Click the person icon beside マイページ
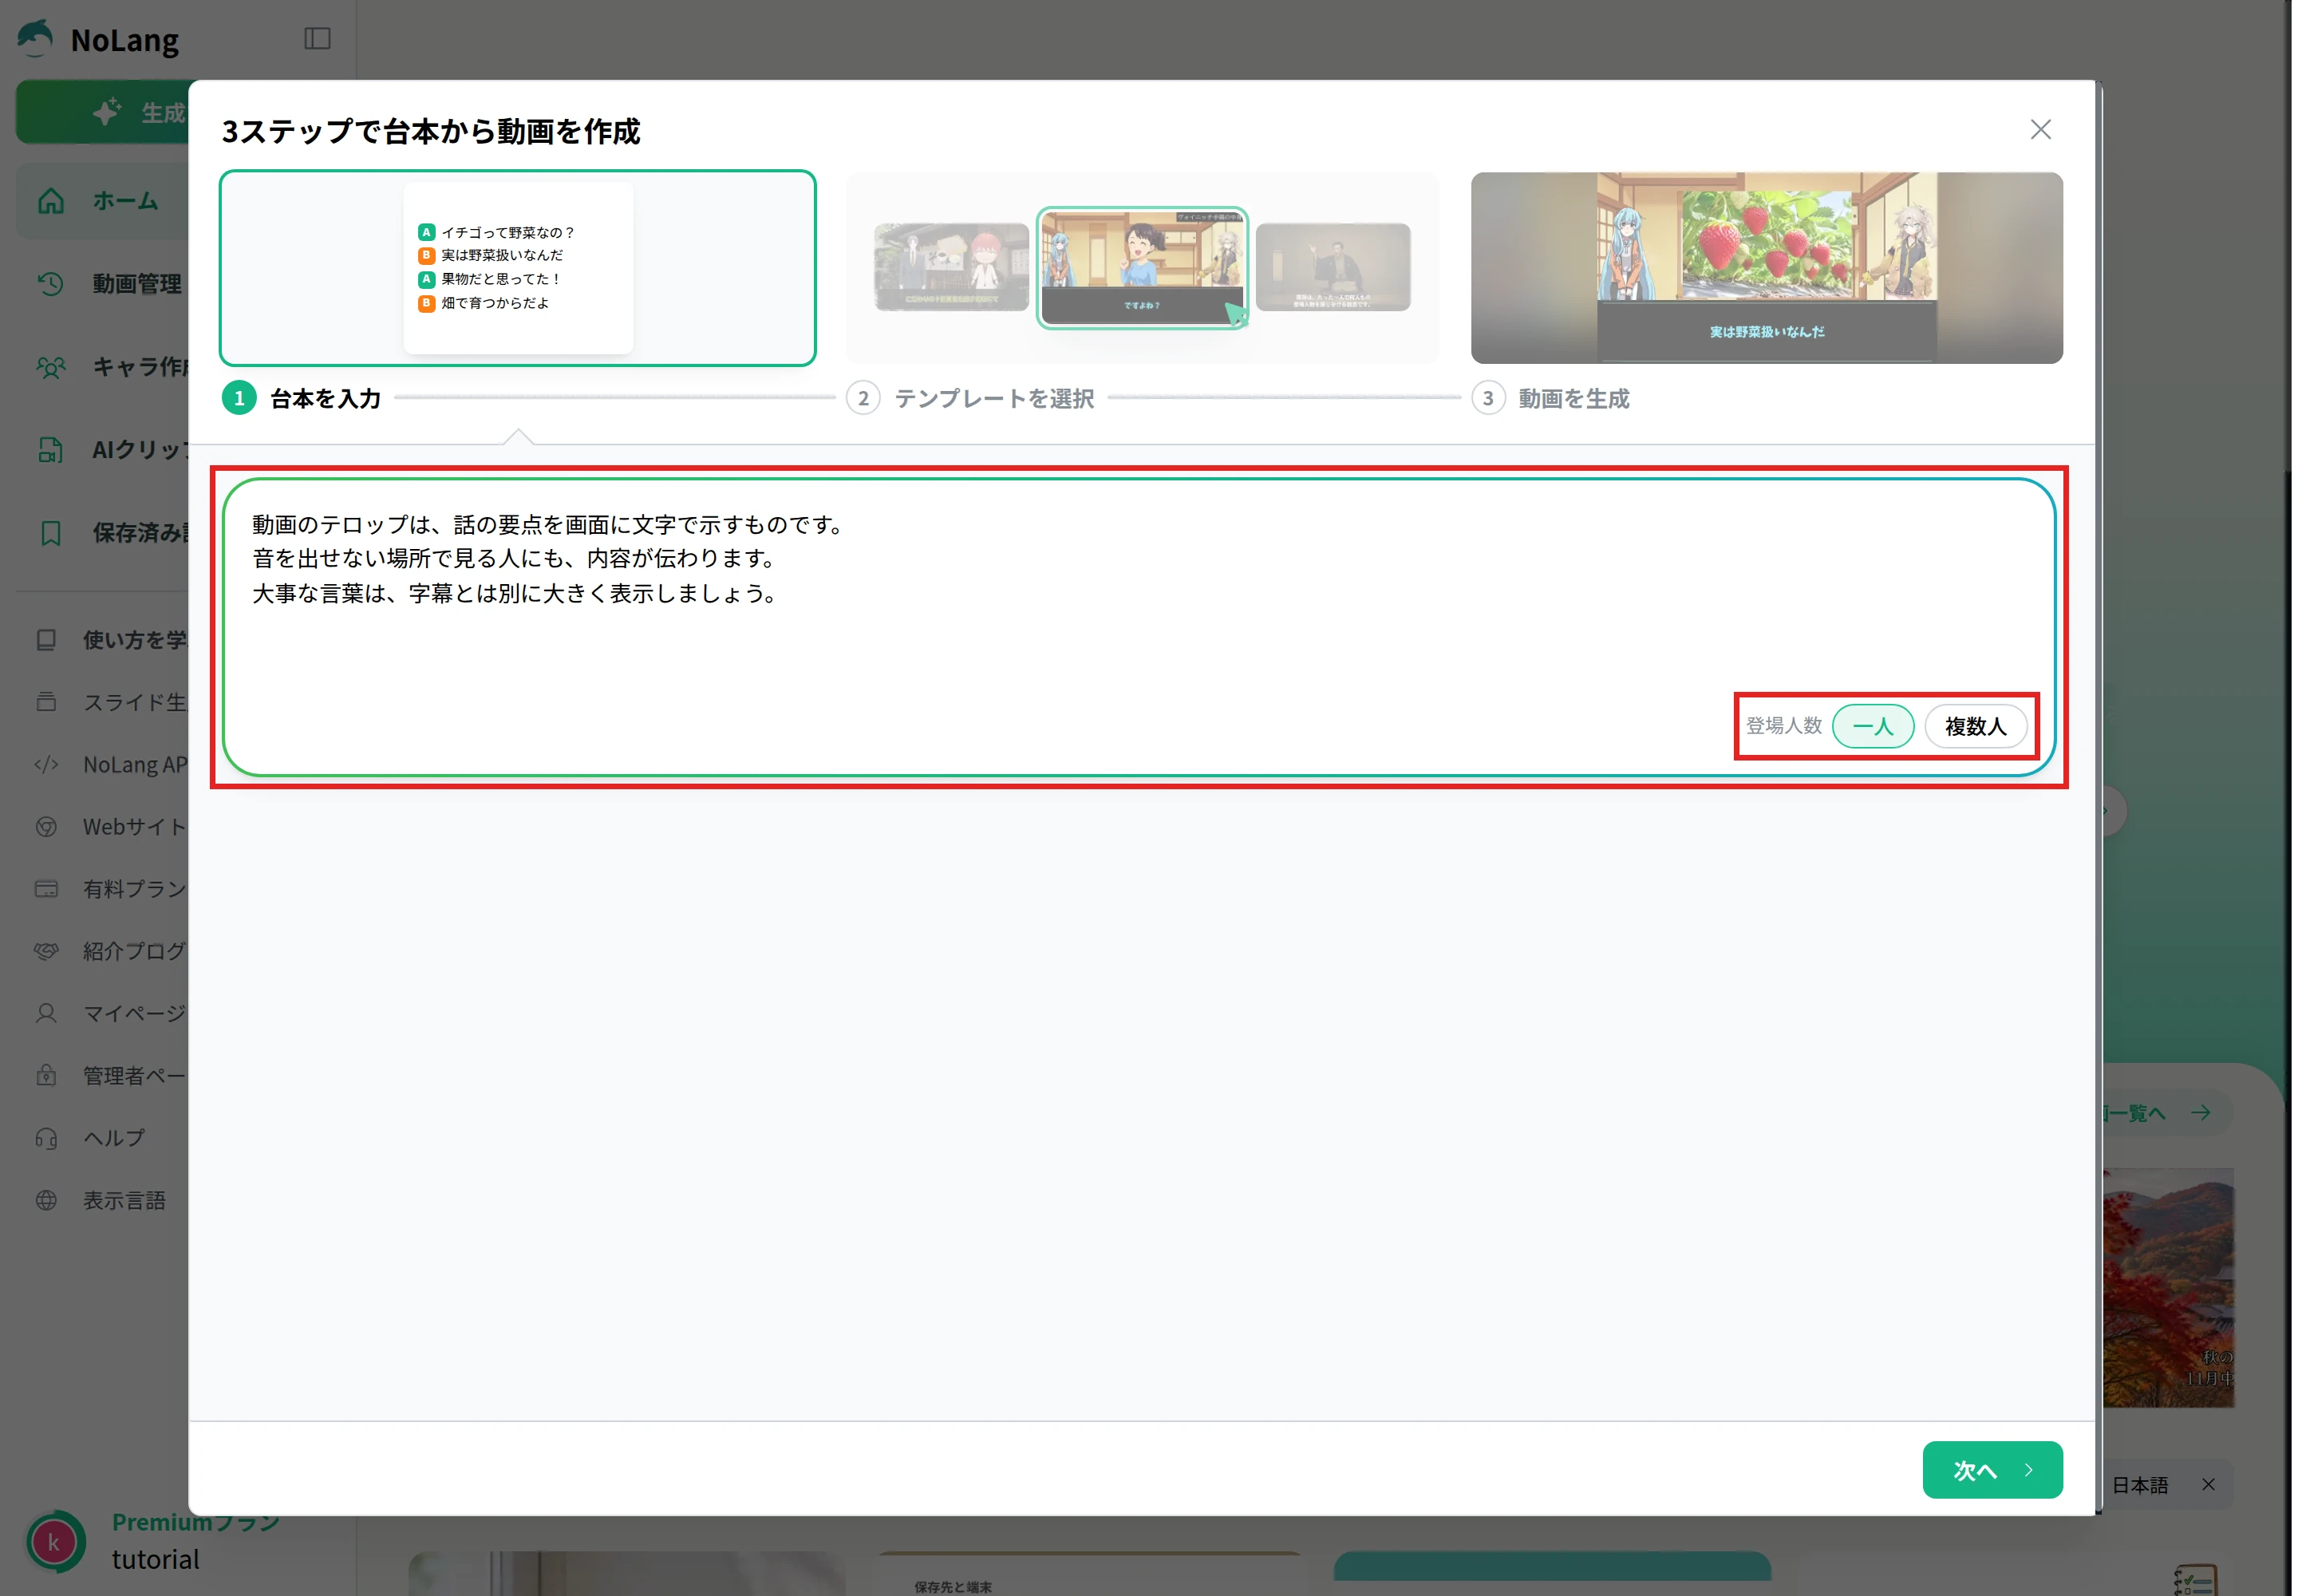Screen dimensions: 2298x1596 pyautogui.click(x=46, y=1013)
